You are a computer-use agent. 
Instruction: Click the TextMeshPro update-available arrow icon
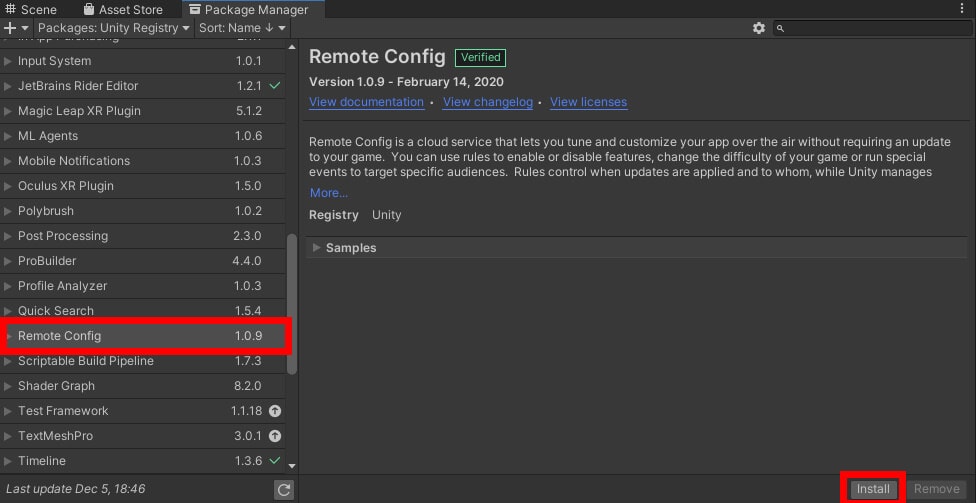click(275, 436)
